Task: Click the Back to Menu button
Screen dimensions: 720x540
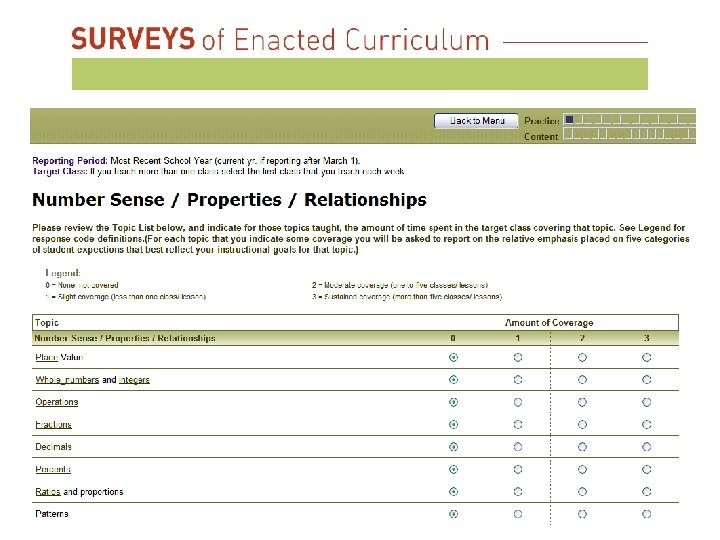Action: tap(477, 121)
